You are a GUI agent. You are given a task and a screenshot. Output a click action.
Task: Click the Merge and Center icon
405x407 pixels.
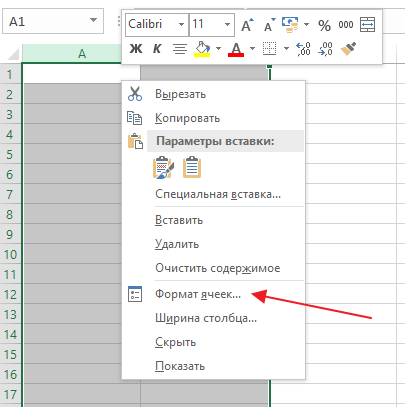(368, 25)
